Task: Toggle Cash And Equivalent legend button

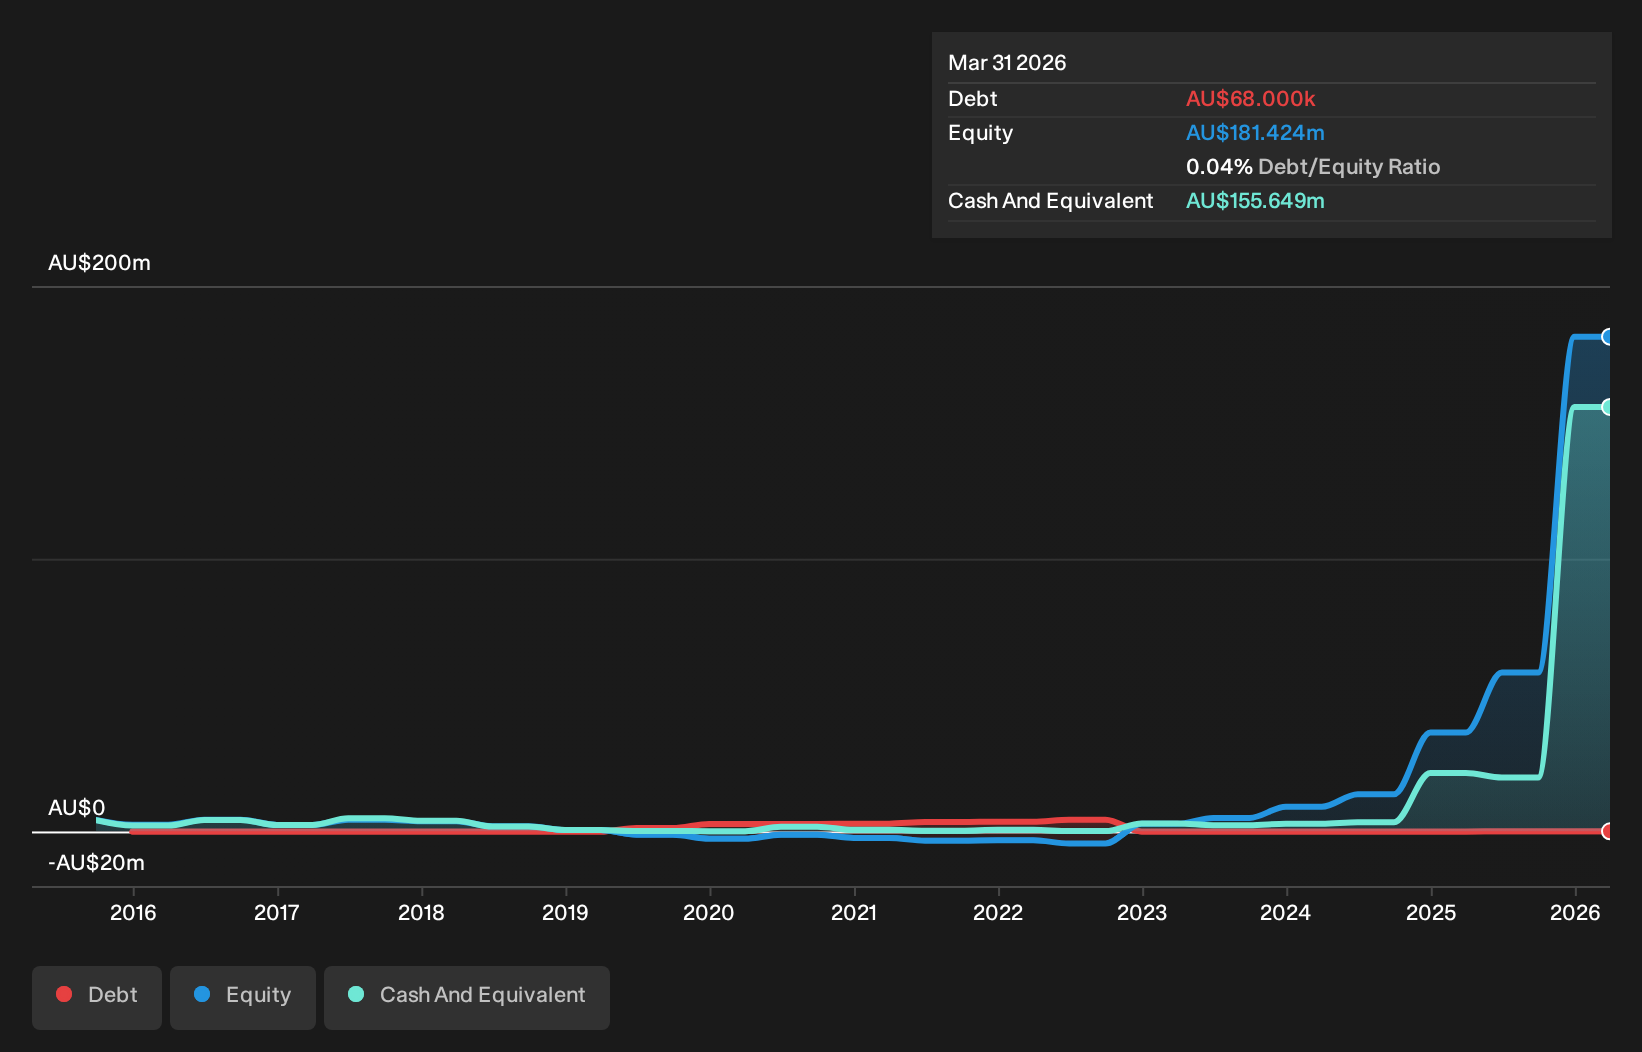Action: pos(467,997)
